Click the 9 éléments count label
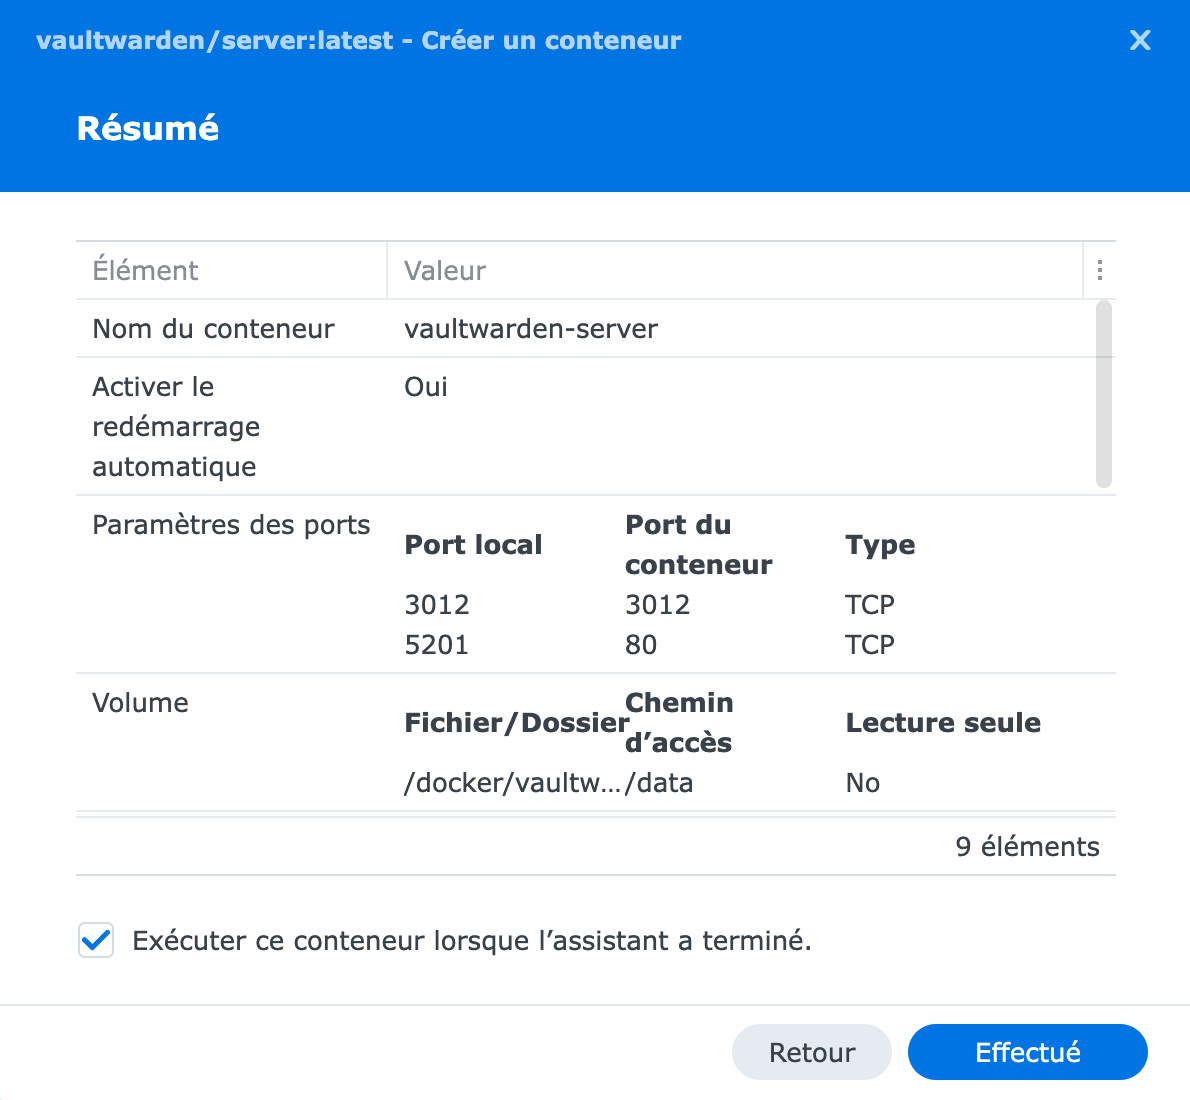1190x1100 pixels. click(x=1028, y=846)
